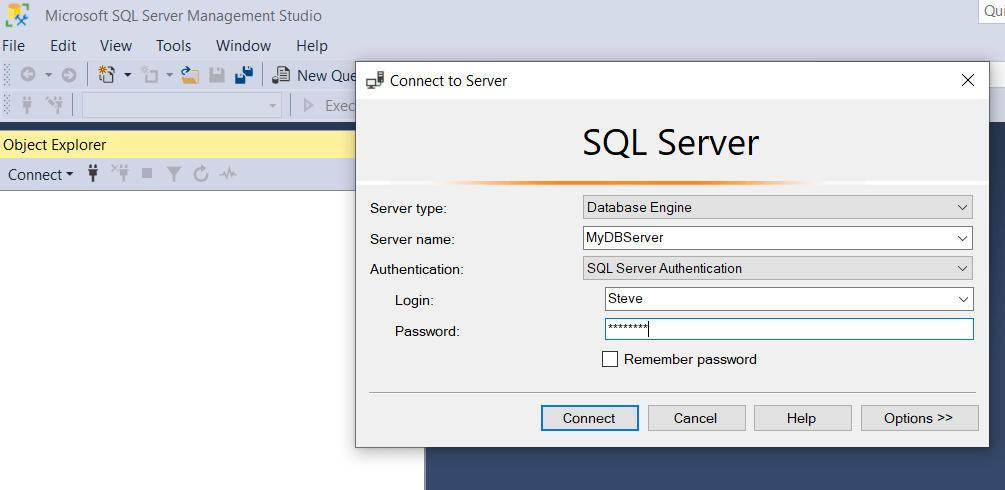
Task: Click the Save All toolbar icon
Action: pos(243,75)
